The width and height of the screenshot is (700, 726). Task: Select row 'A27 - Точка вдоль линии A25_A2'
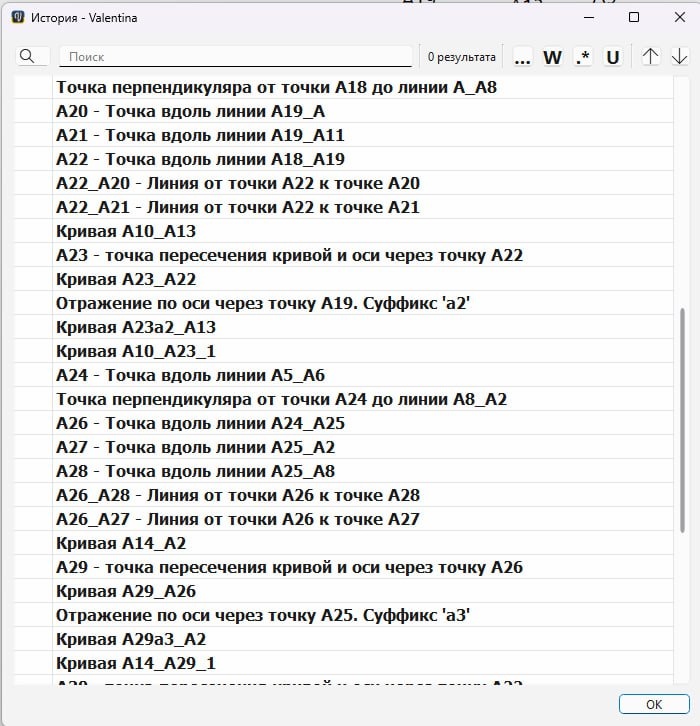tap(344, 447)
